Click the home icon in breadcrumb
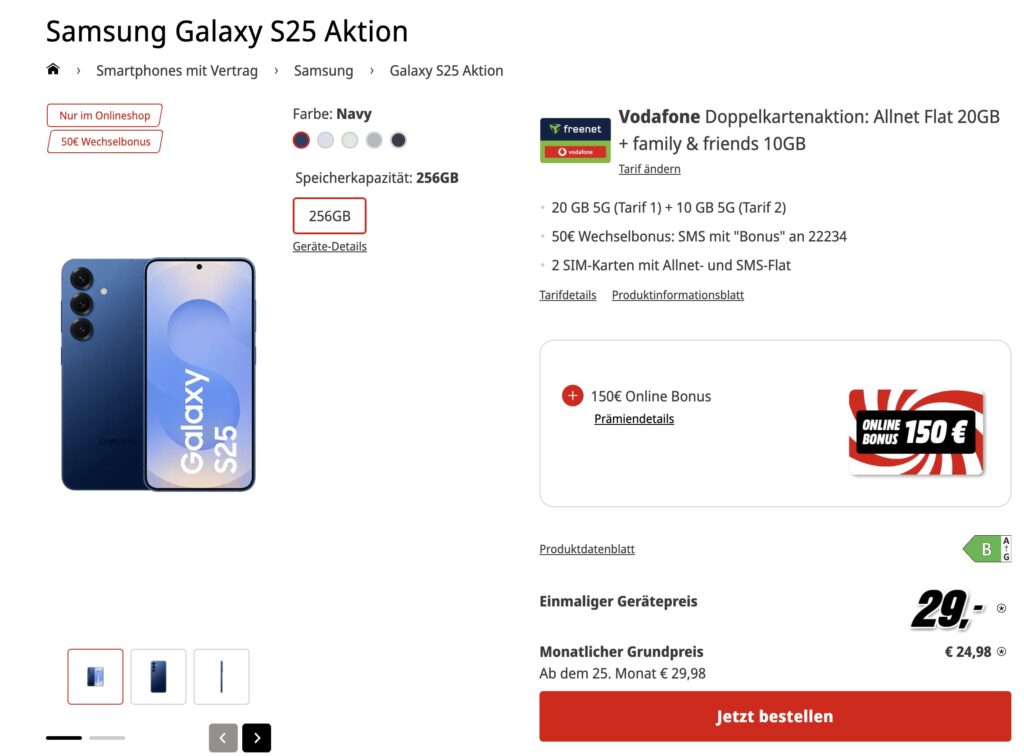 (x=53, y=70)
